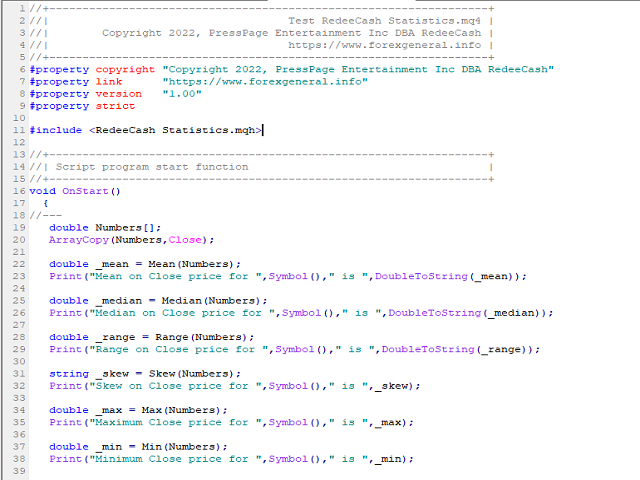The image size is (640, 480).
Task: Click the "1.00" version string
Action: (x=182, y=94)
